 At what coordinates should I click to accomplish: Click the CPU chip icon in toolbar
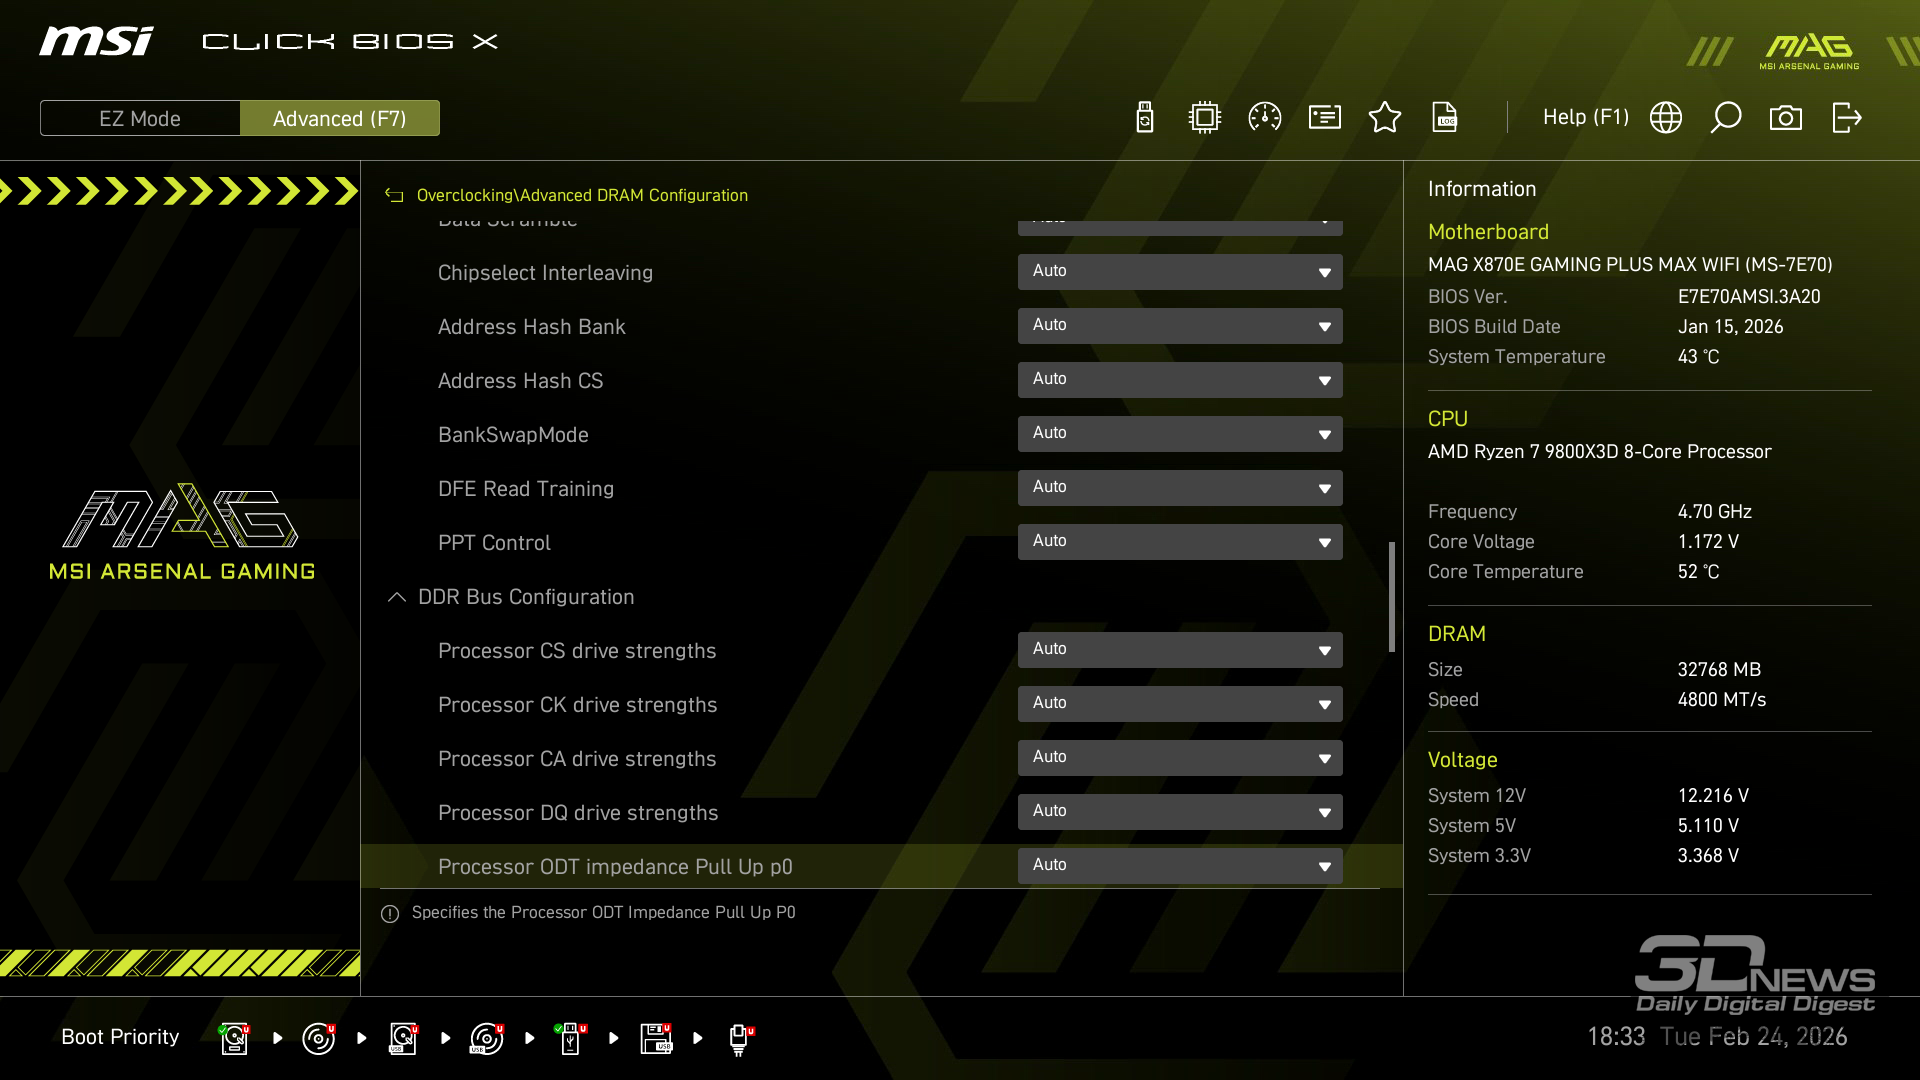pos(1205,118)
